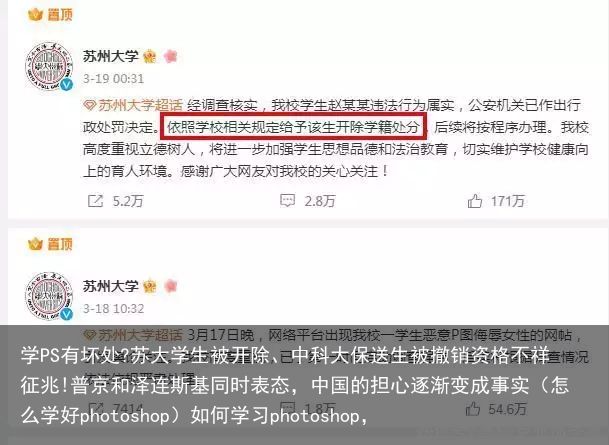The width and height of the screenshot is (609, 445).
Task: Click the 3-18 10:32 timestamp
Action: click(113, 309)
